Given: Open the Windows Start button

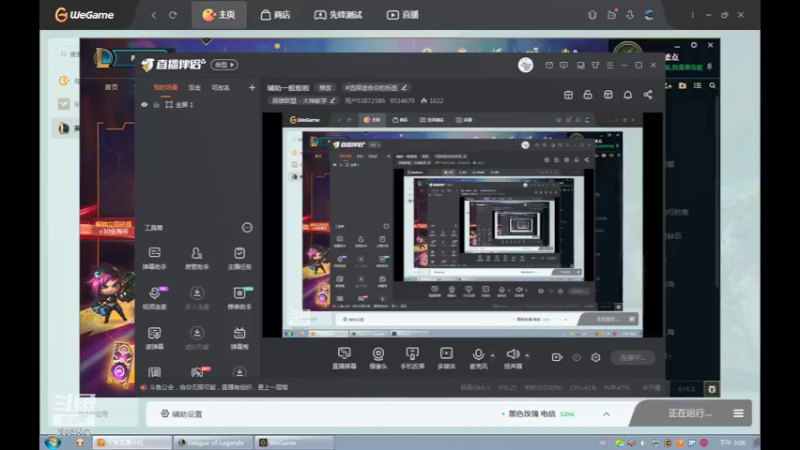Looking at the screenshot, I should pyautogui.click(x=53, y=442).
